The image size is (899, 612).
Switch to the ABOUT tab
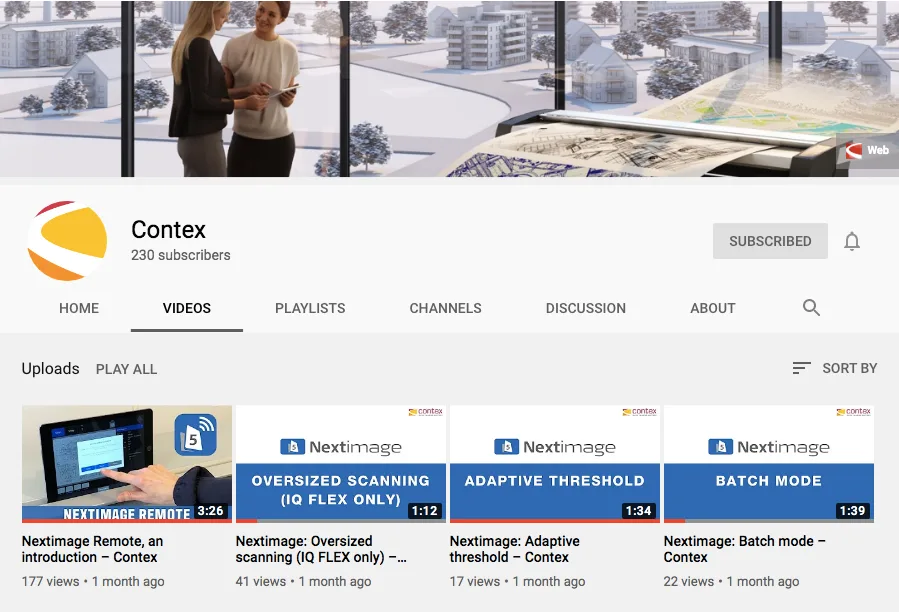[713, 308]
